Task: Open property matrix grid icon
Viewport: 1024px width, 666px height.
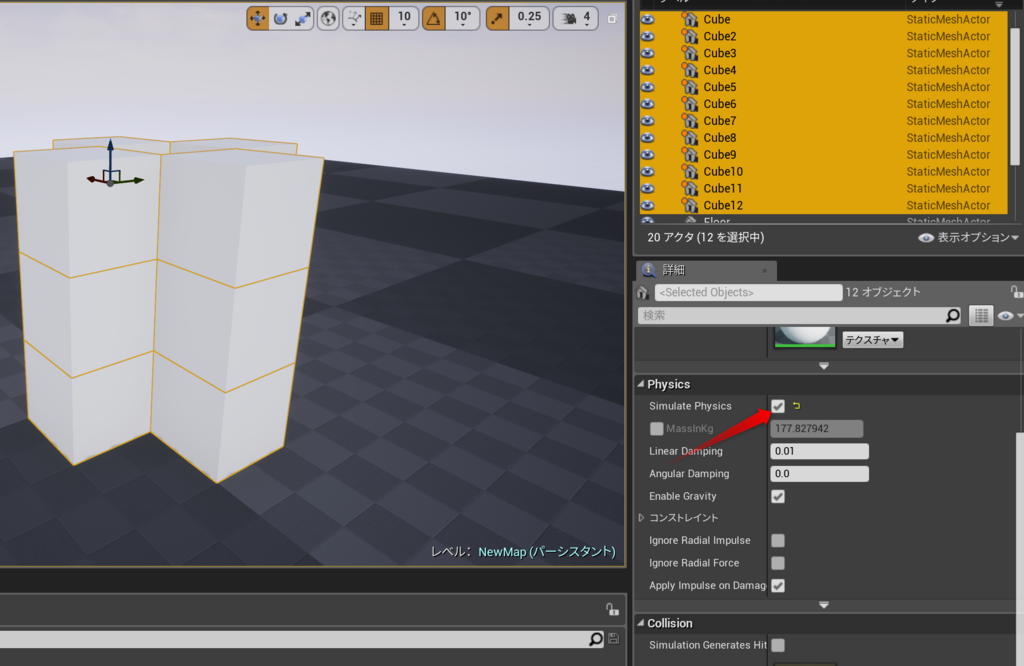Action: [x=981, y=316]
